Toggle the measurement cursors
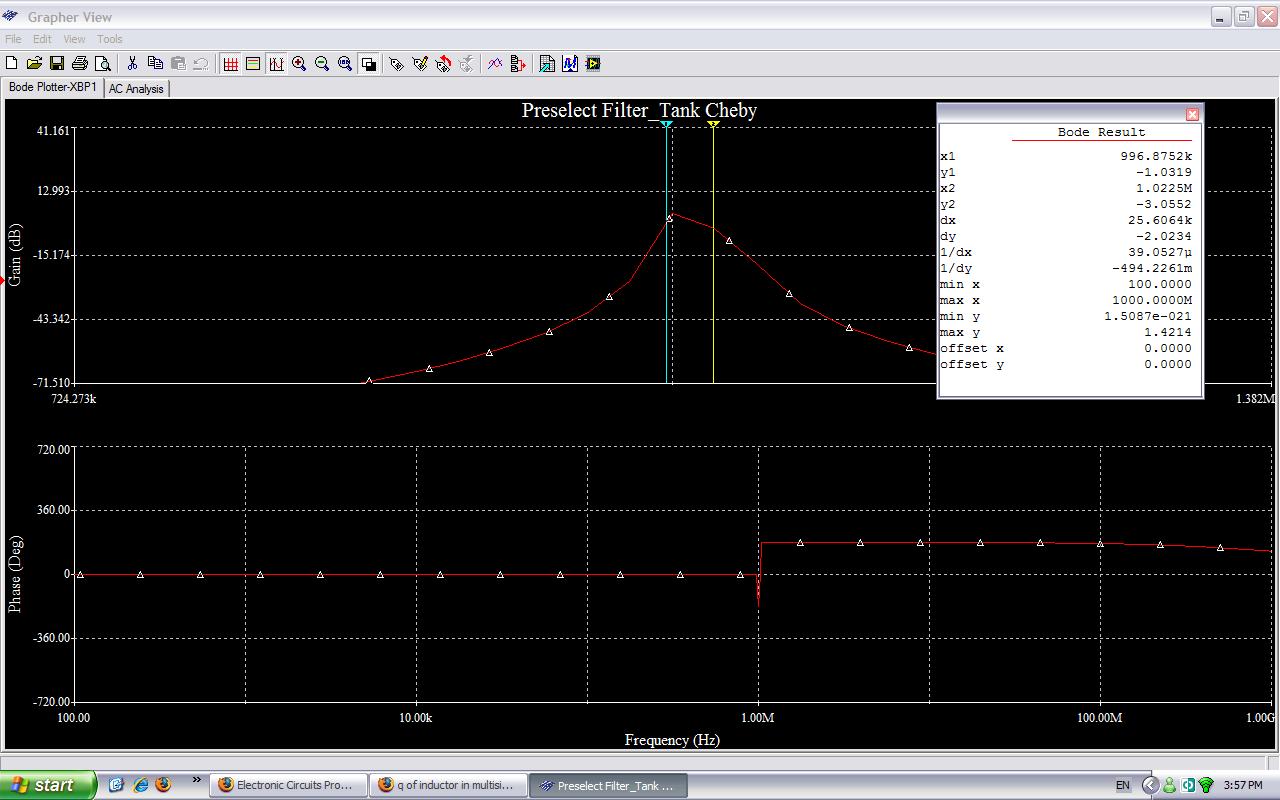1280x800 pixels. (276, 64)
